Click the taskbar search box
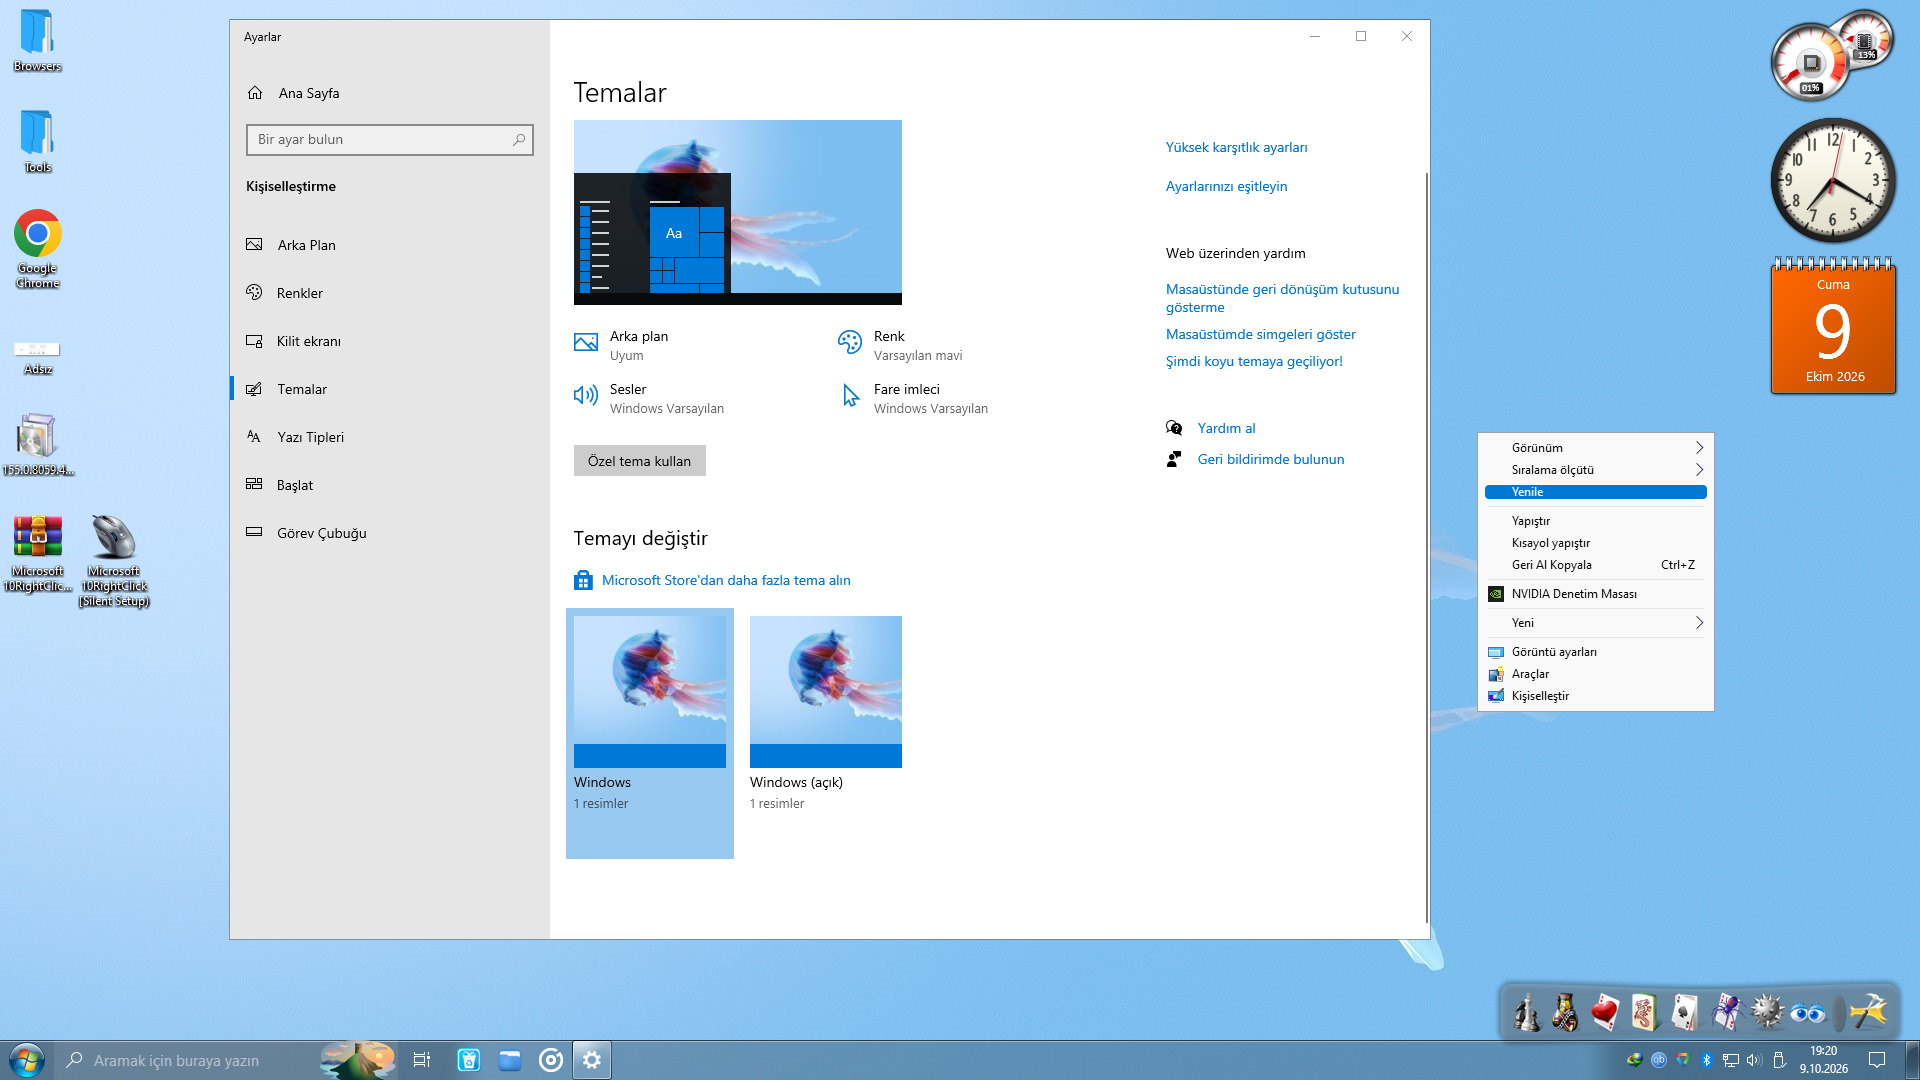This screenshot has width=1920, height=1080. coord(225,1060)
